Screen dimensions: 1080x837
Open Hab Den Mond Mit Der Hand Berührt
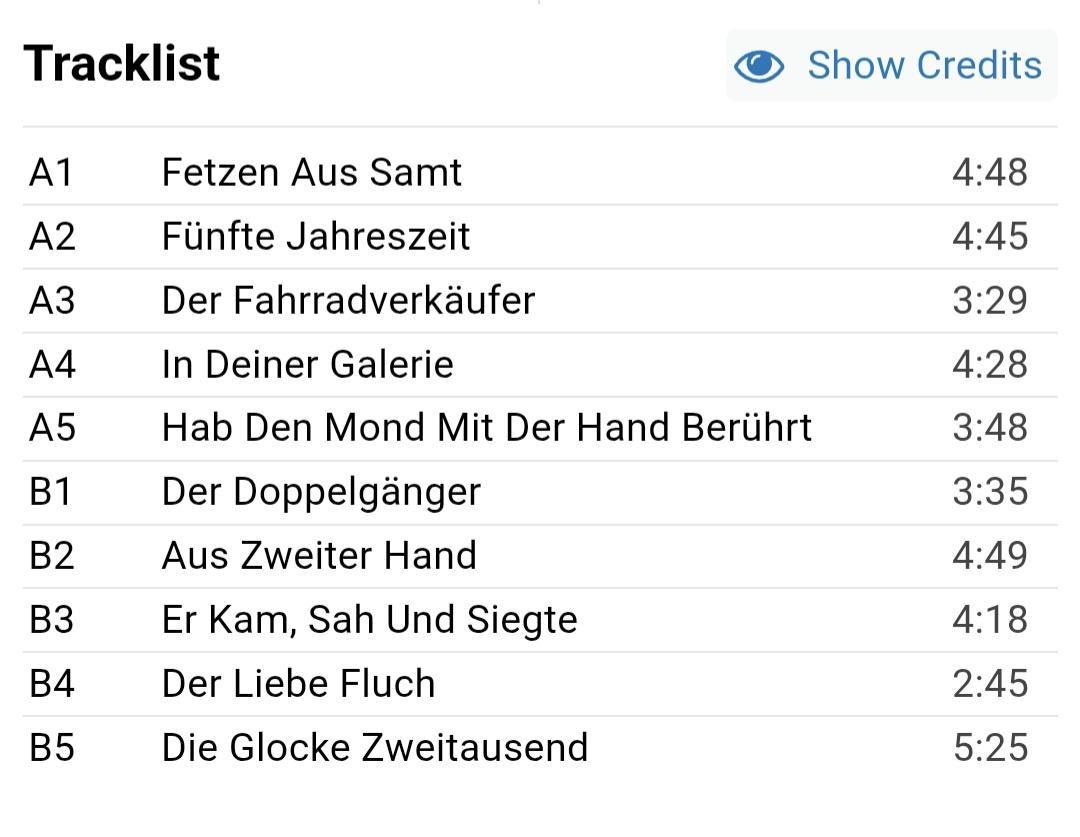486,428
